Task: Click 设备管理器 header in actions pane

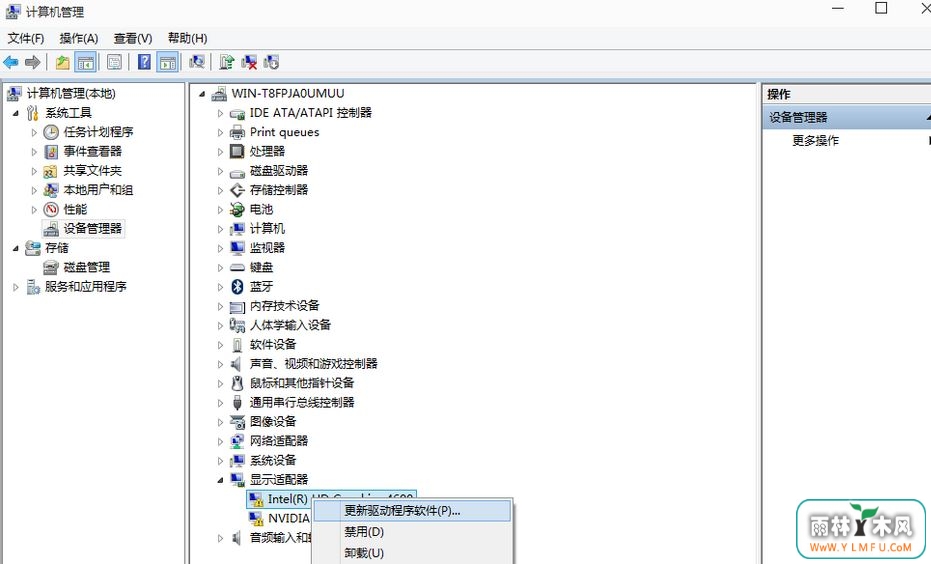Action: click(847, 118)
